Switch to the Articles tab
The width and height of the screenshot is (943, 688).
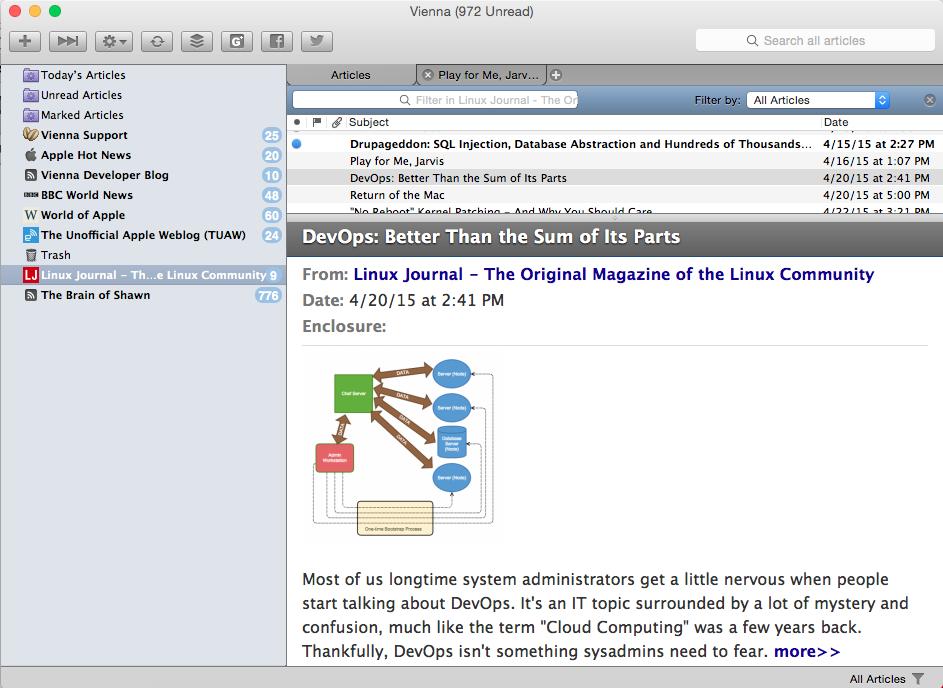pyautogui.click(x=351, y=75)
